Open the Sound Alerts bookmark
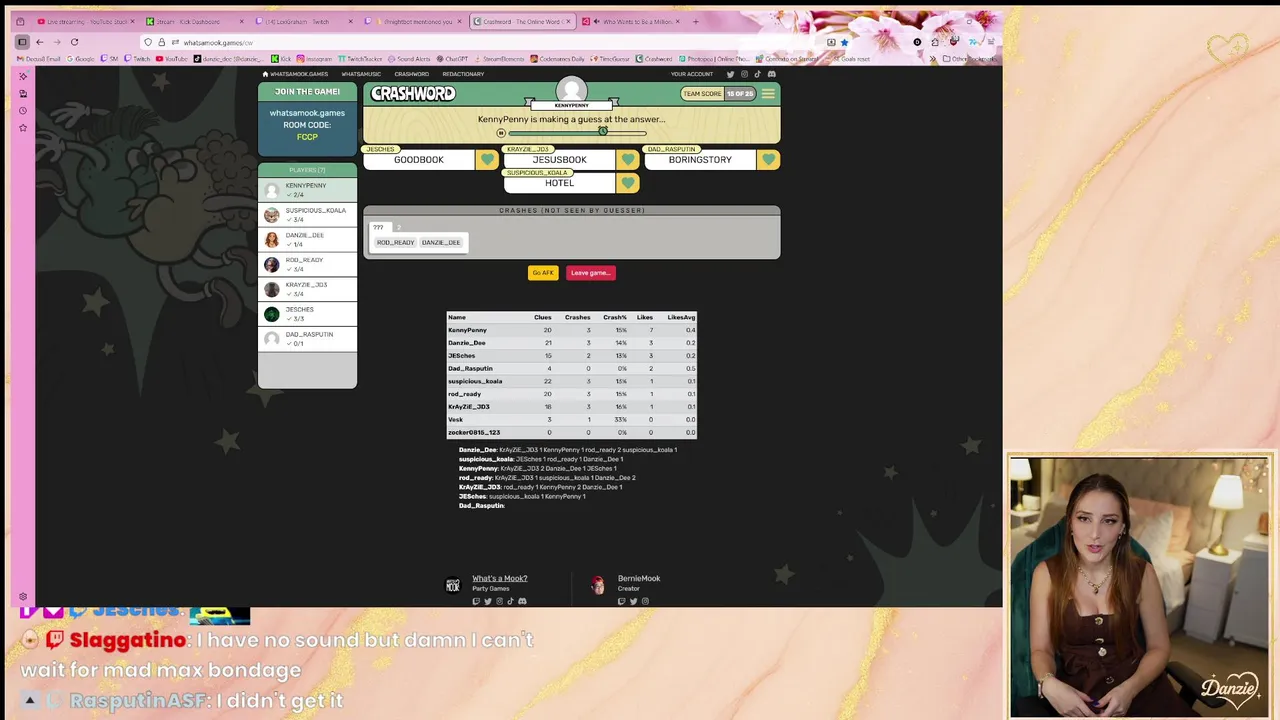The image size is (1280, 720). tap(409, 59)
